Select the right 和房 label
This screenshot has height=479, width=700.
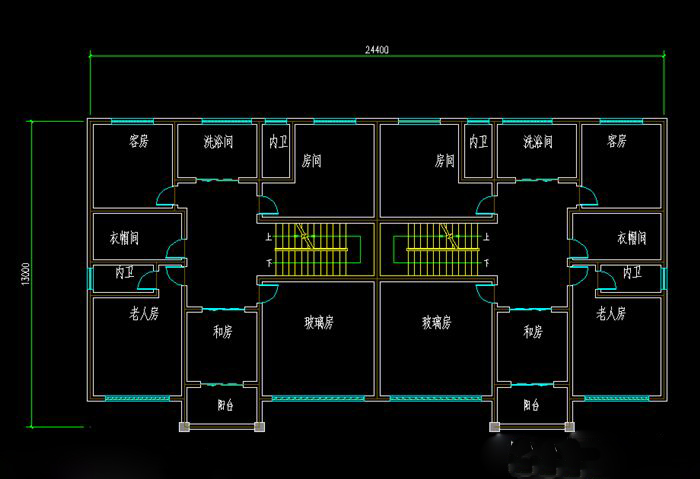(x=533, y=331)
